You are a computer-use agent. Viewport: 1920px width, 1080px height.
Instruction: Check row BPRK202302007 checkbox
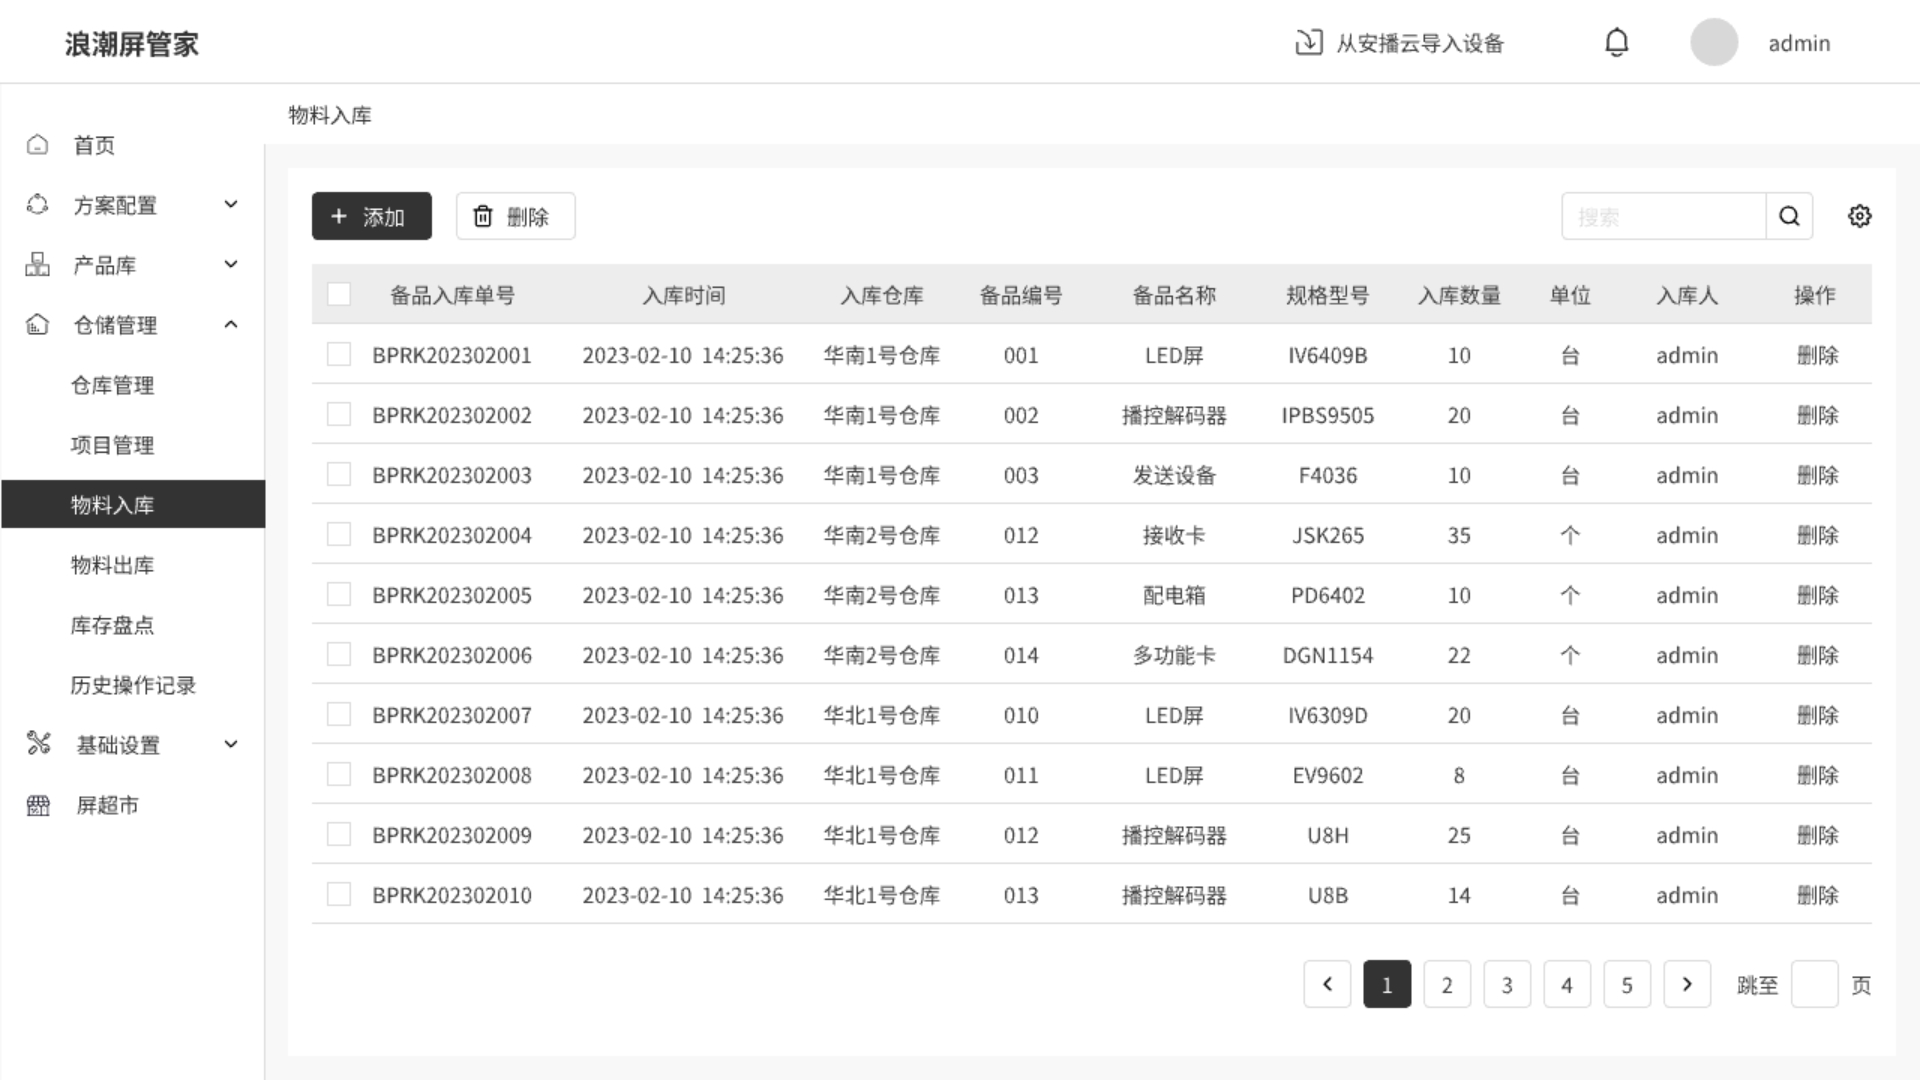point(339,714)
